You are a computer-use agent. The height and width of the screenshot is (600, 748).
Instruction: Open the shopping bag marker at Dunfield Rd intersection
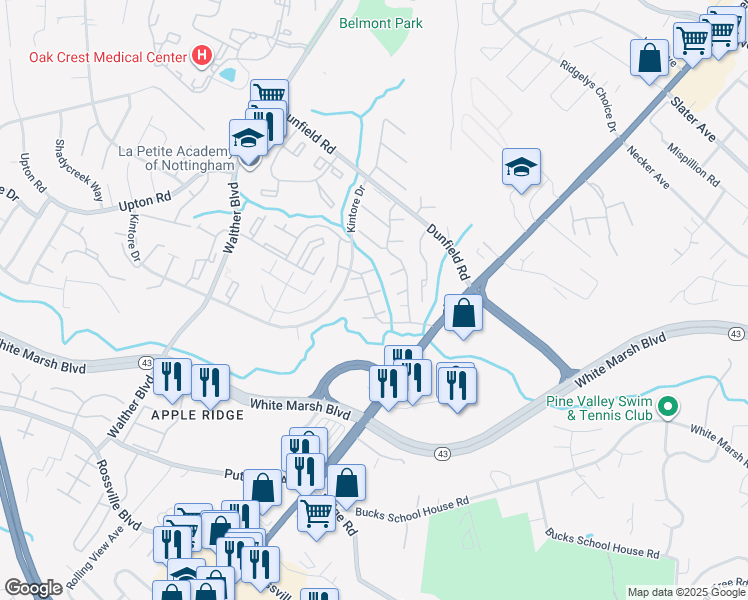[463, 313]
